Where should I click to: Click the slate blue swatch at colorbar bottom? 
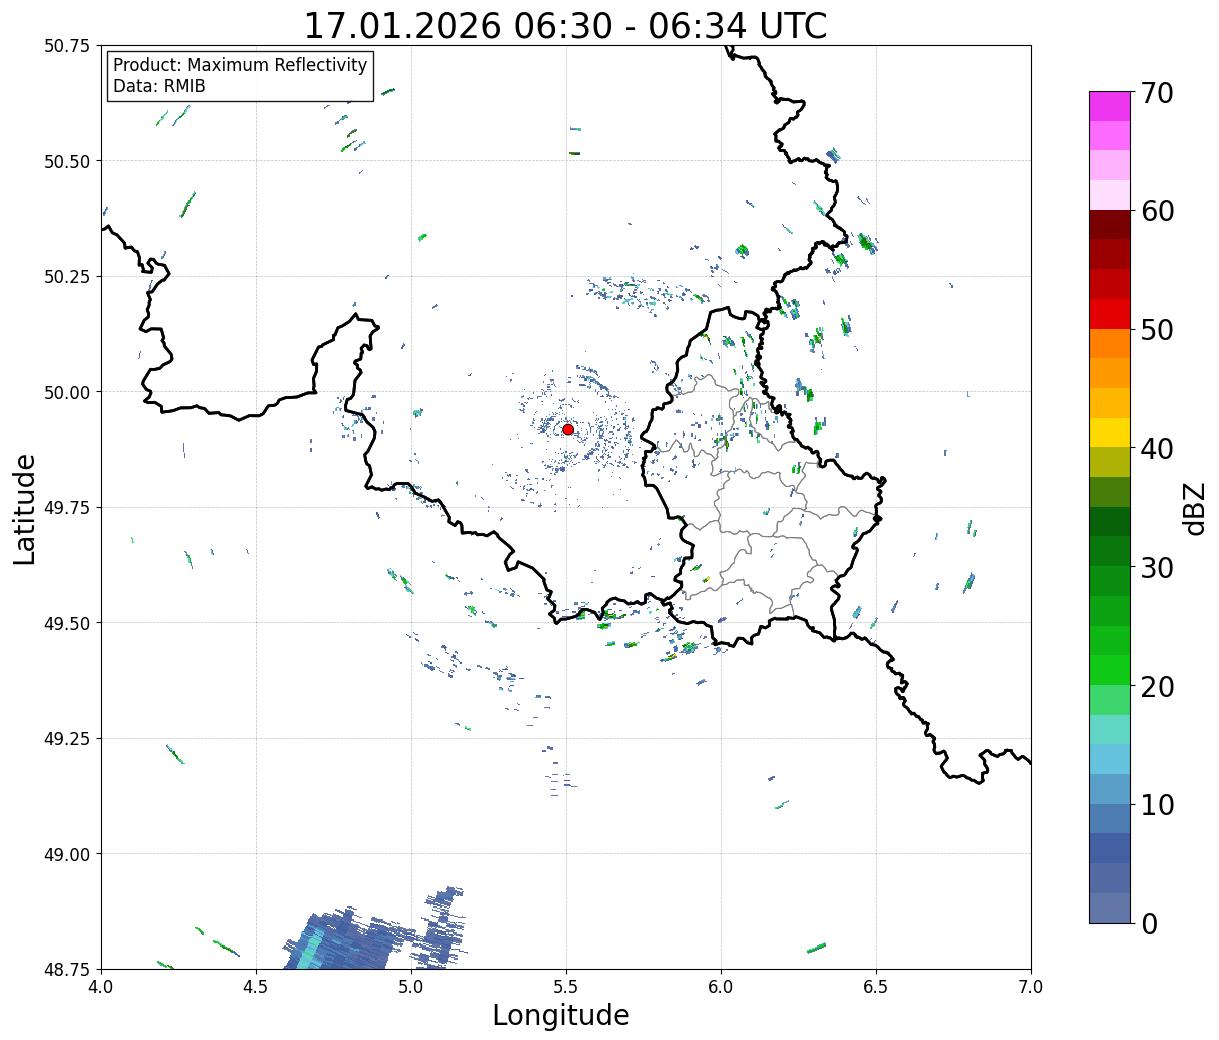[1110, 908]
